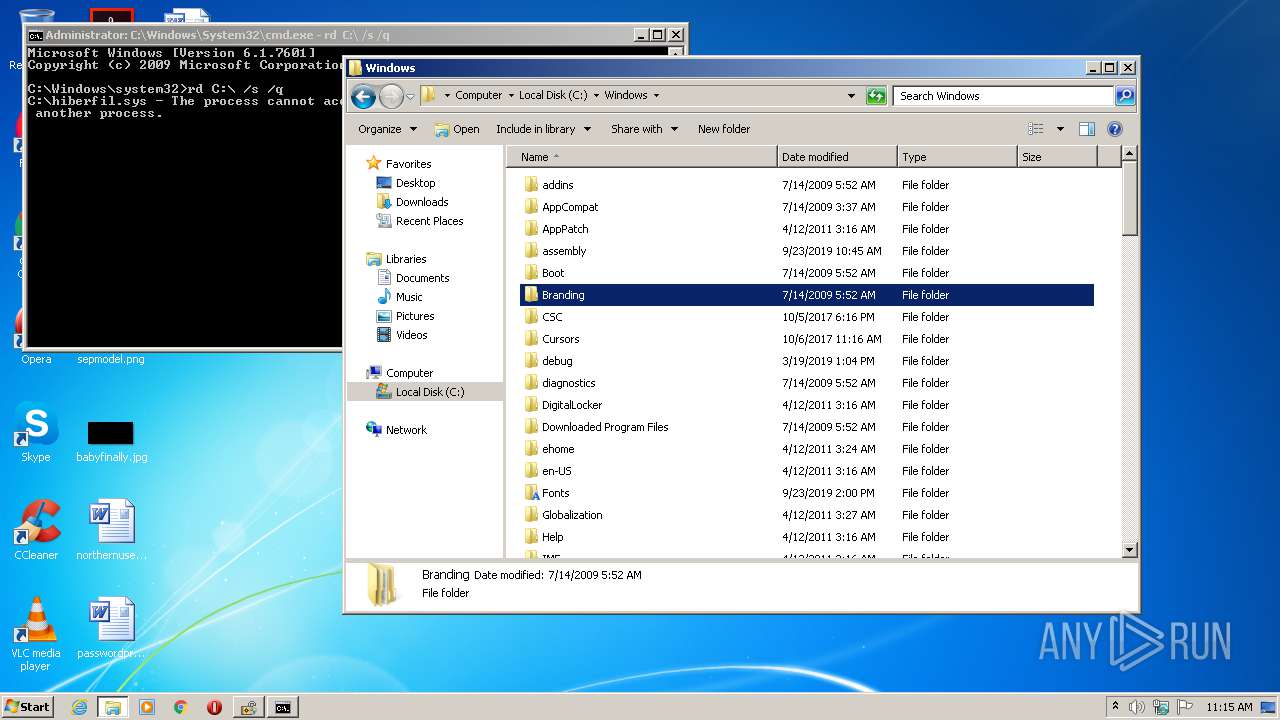Screen dimensions: 1280x720
Task: Toggle the preview pane icon
Action: (1087, 129)
